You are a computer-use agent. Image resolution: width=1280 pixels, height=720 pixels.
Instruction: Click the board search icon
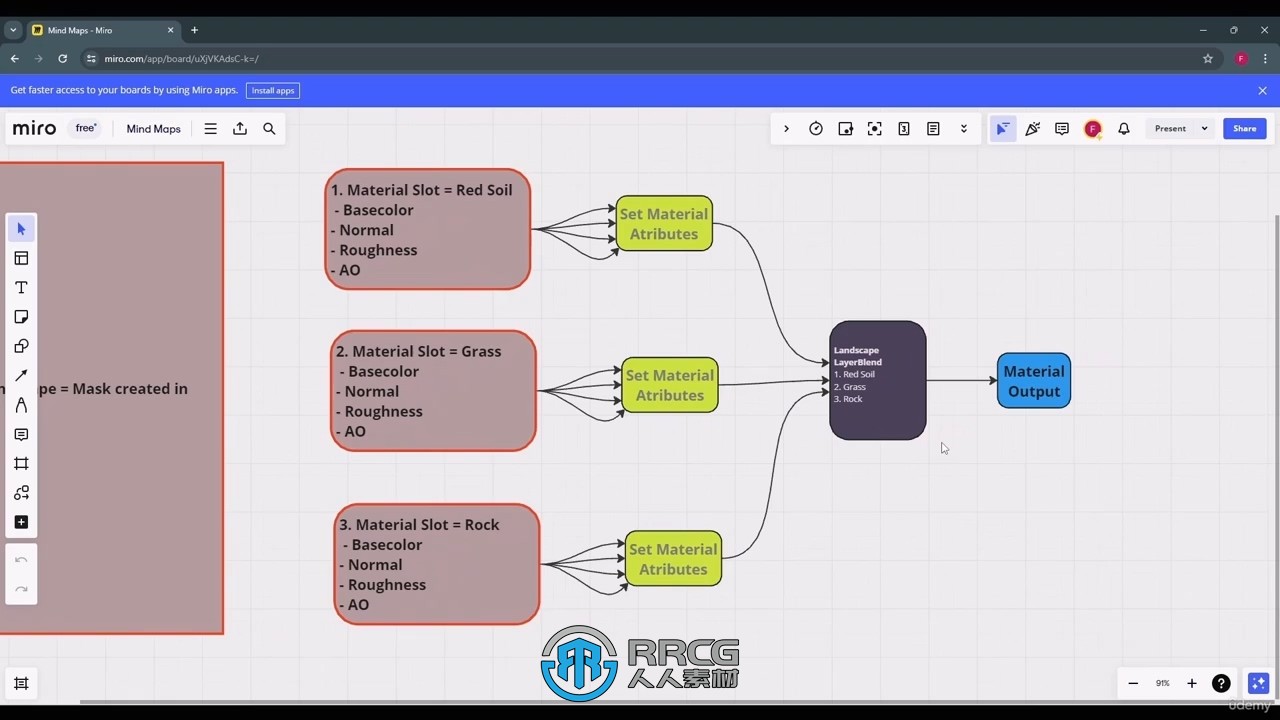(x=269, y=129)
